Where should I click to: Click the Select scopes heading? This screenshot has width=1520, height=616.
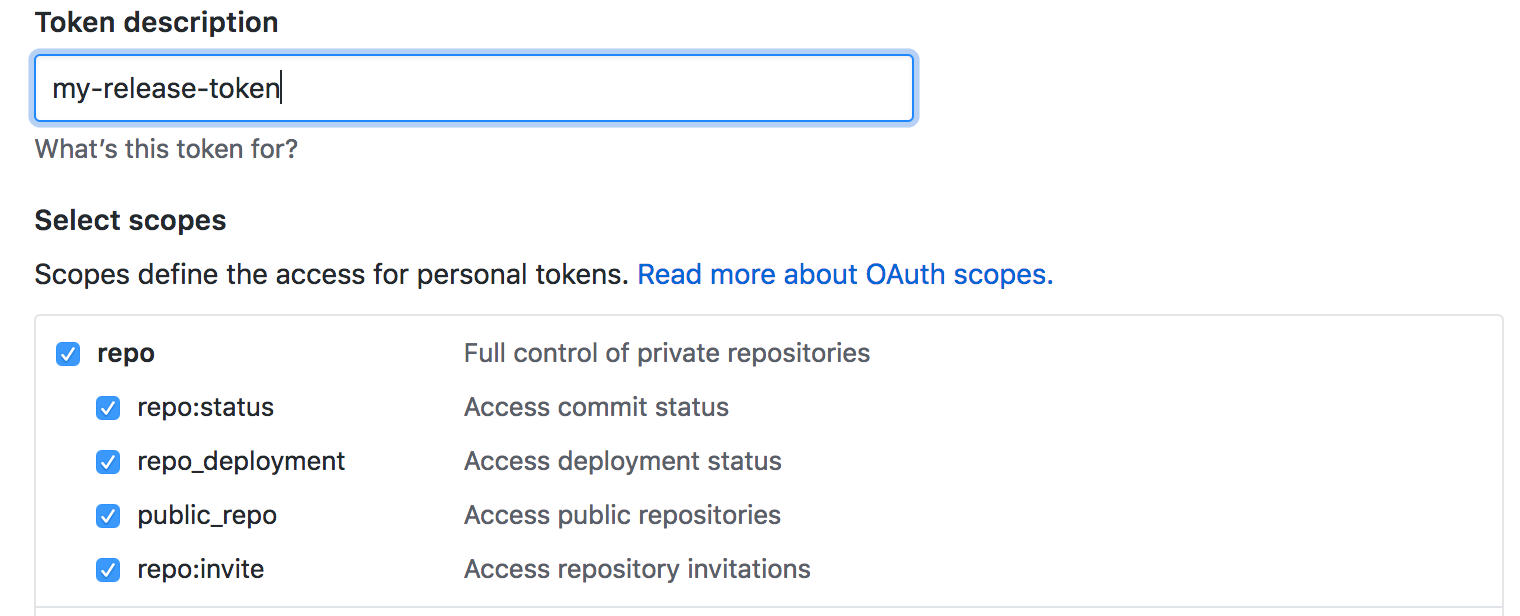(131, 220)
